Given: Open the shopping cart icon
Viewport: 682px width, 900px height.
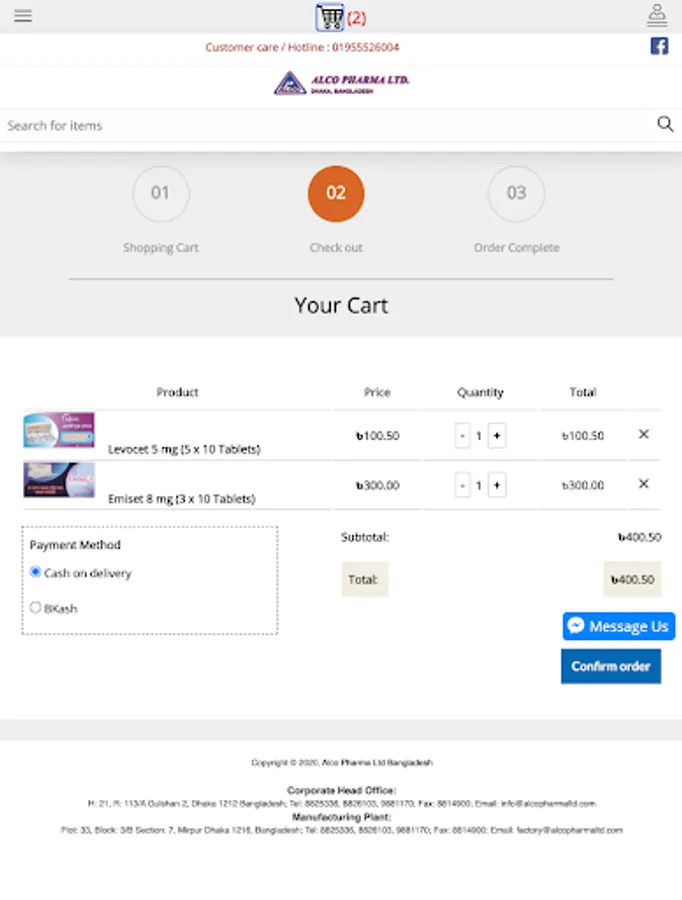Looking at the screenshot, I should pyautogui.click(x=330, y=17).
